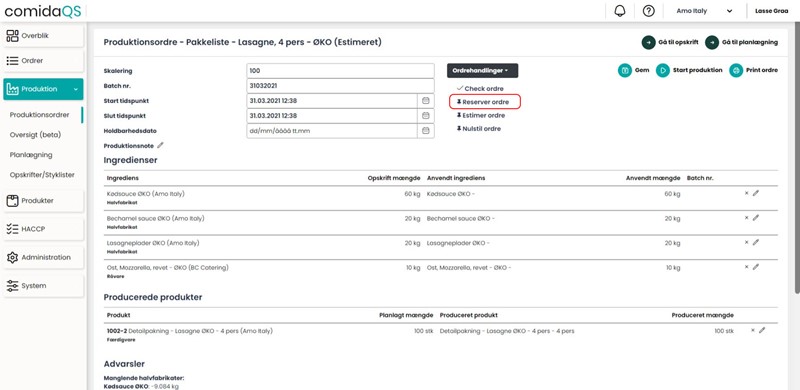Screen dimensions: 800x390
Task: Edit the Produktionsnote pencil icon
Action: click(160, 145)
